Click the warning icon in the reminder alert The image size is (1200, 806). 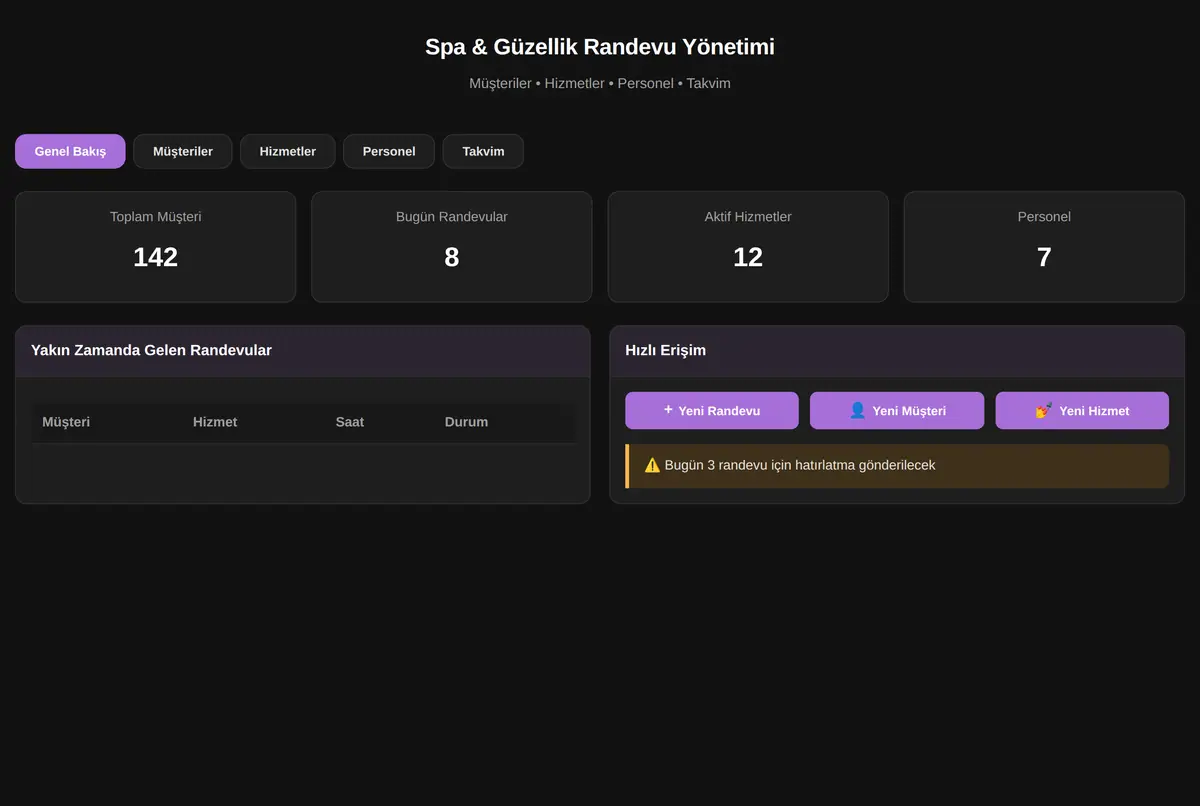(652, 465)
